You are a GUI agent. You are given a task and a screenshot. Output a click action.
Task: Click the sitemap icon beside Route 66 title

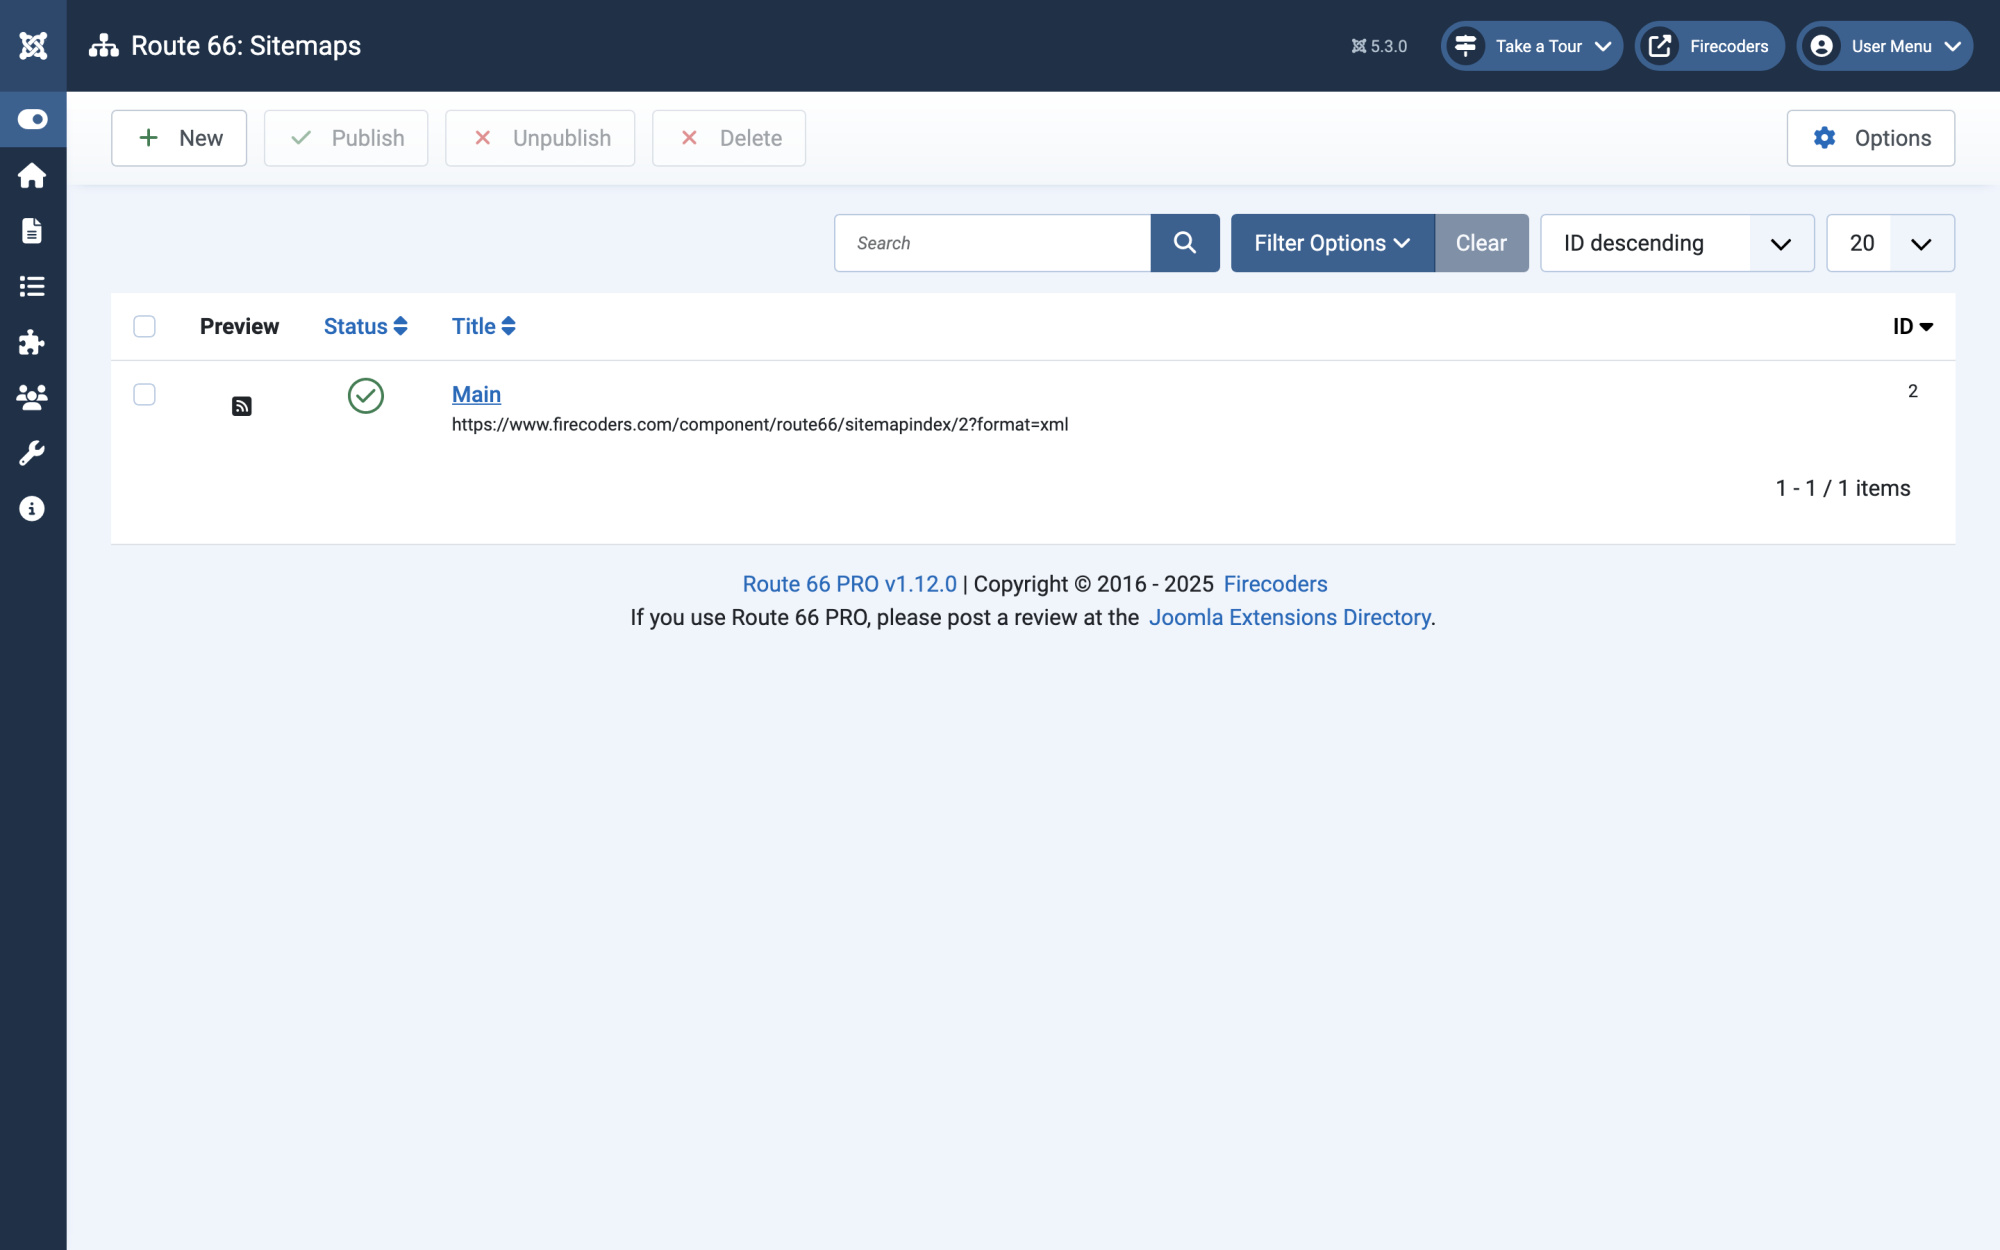(x=103, y=46)
